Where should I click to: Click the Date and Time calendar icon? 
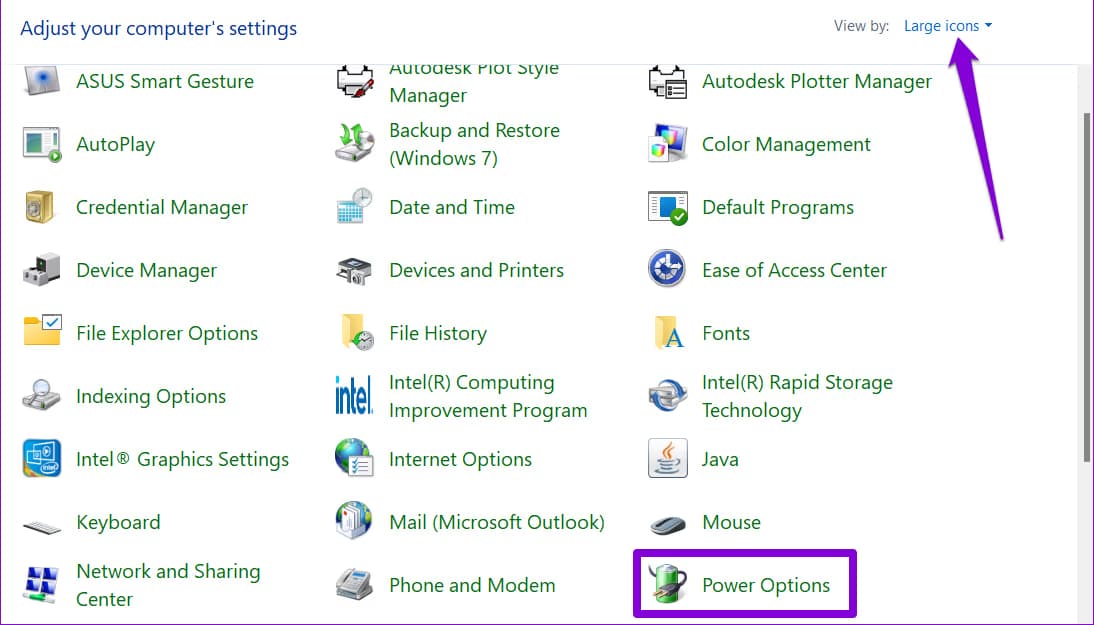tap(354, 208)
